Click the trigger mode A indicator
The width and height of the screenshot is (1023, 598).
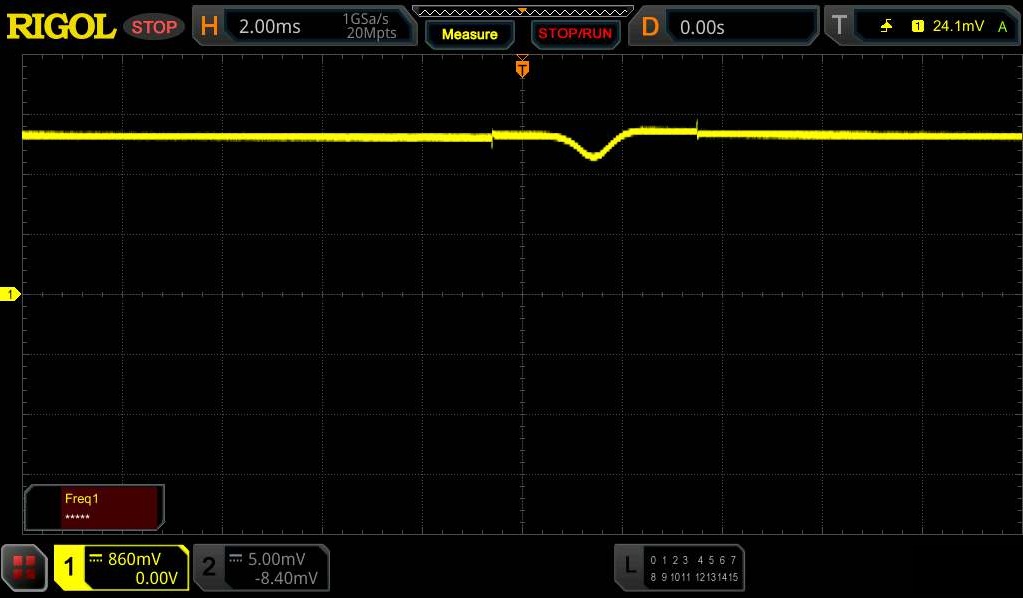coord(1002,27)
